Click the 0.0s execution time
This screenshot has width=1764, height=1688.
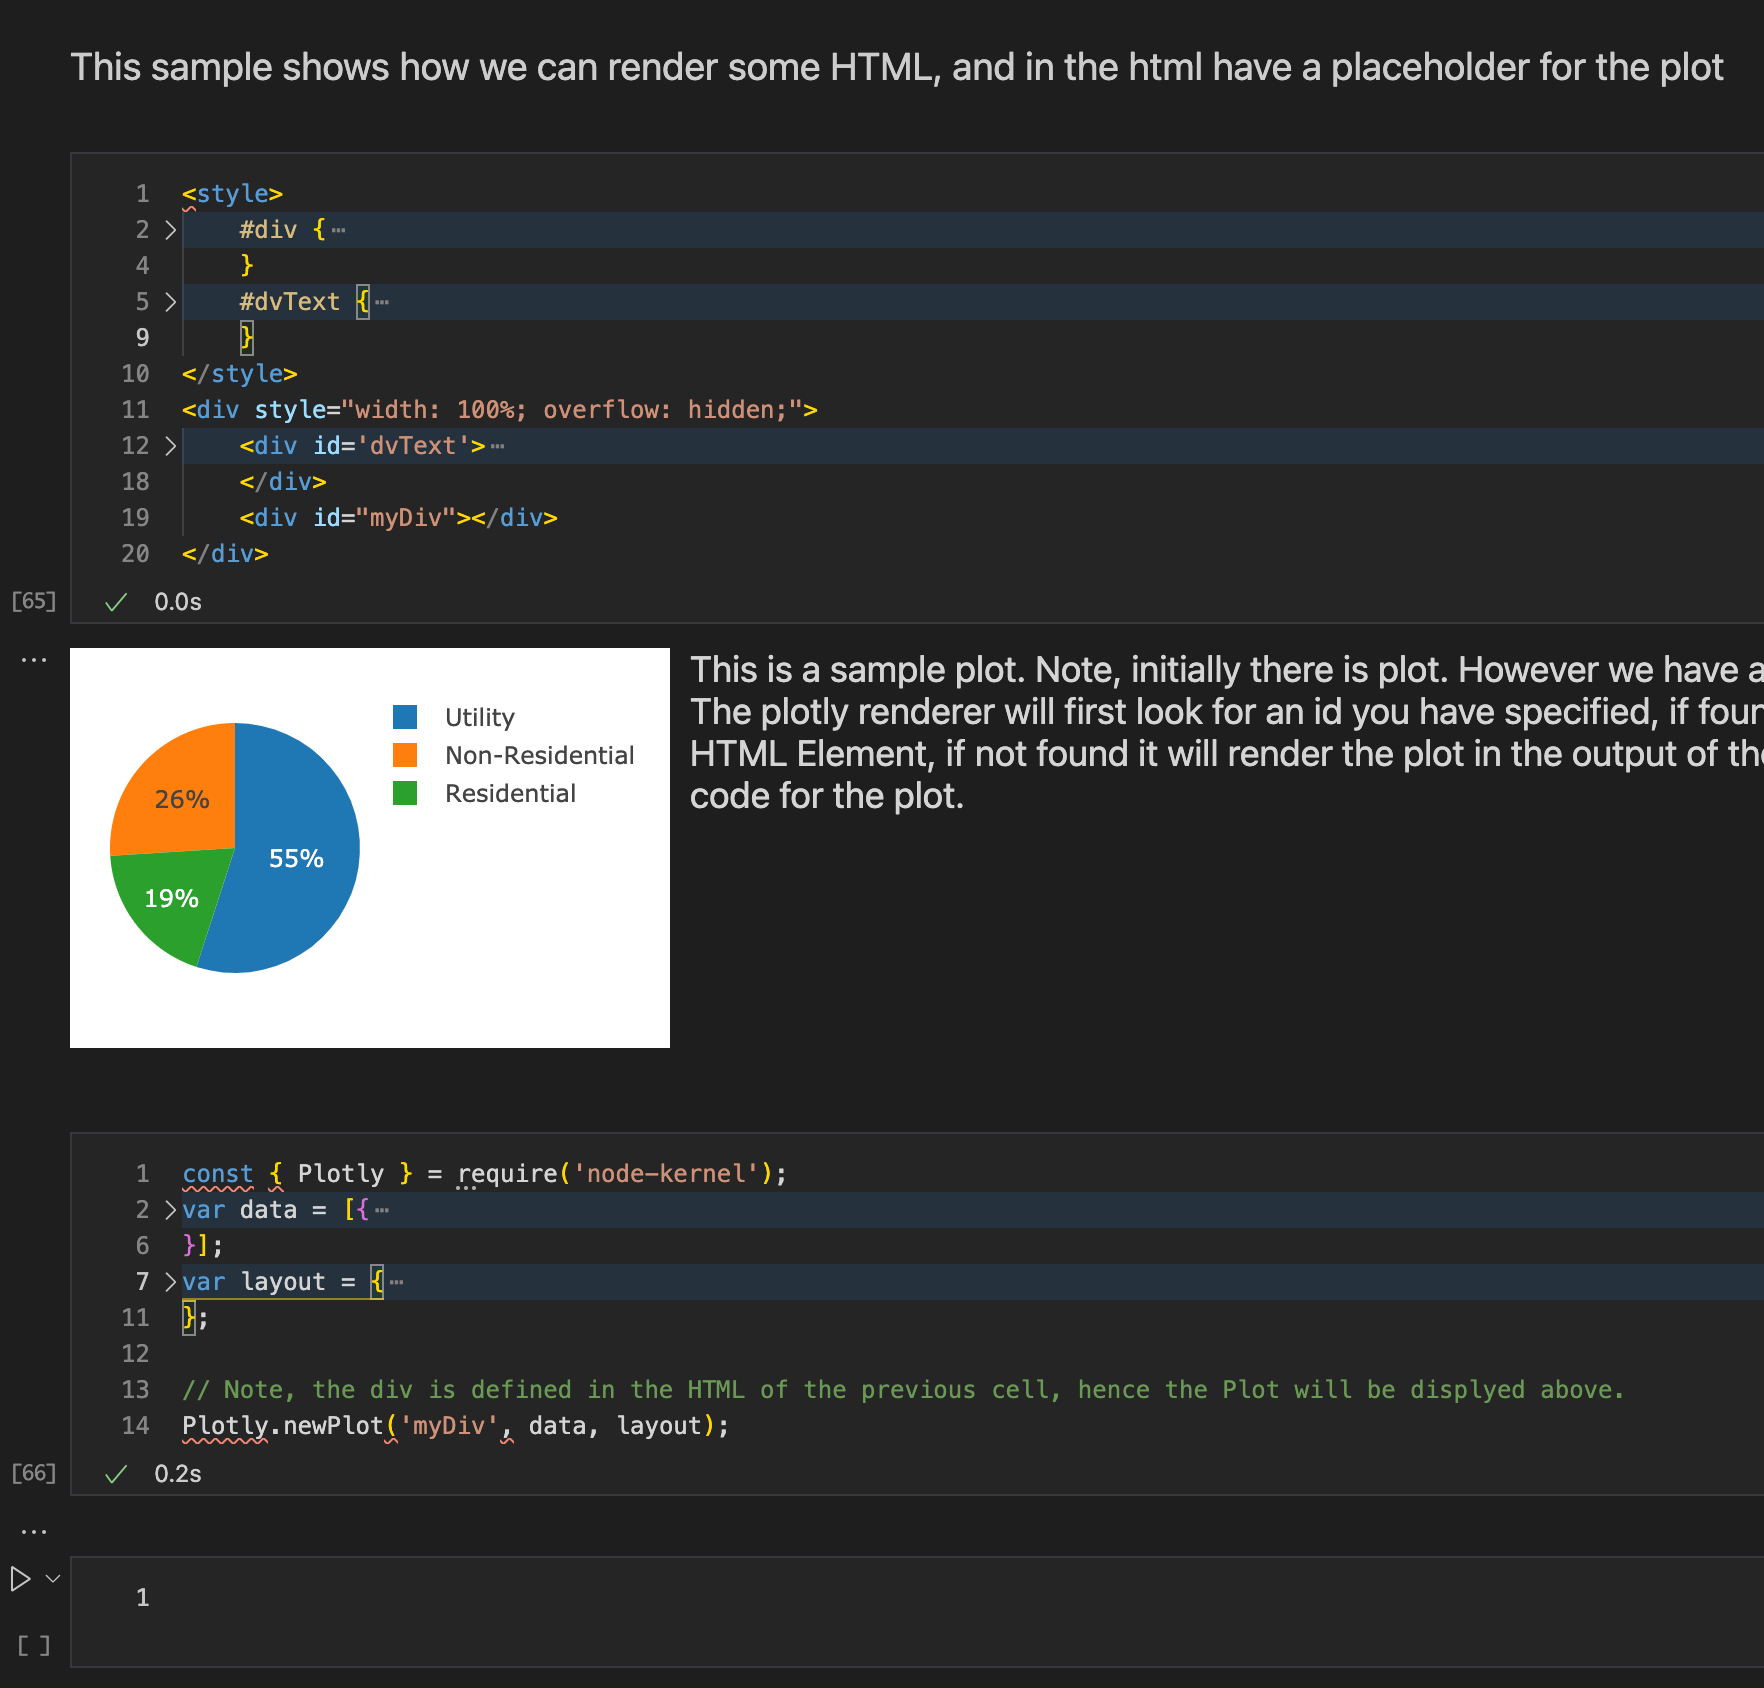tap(178, 602)
